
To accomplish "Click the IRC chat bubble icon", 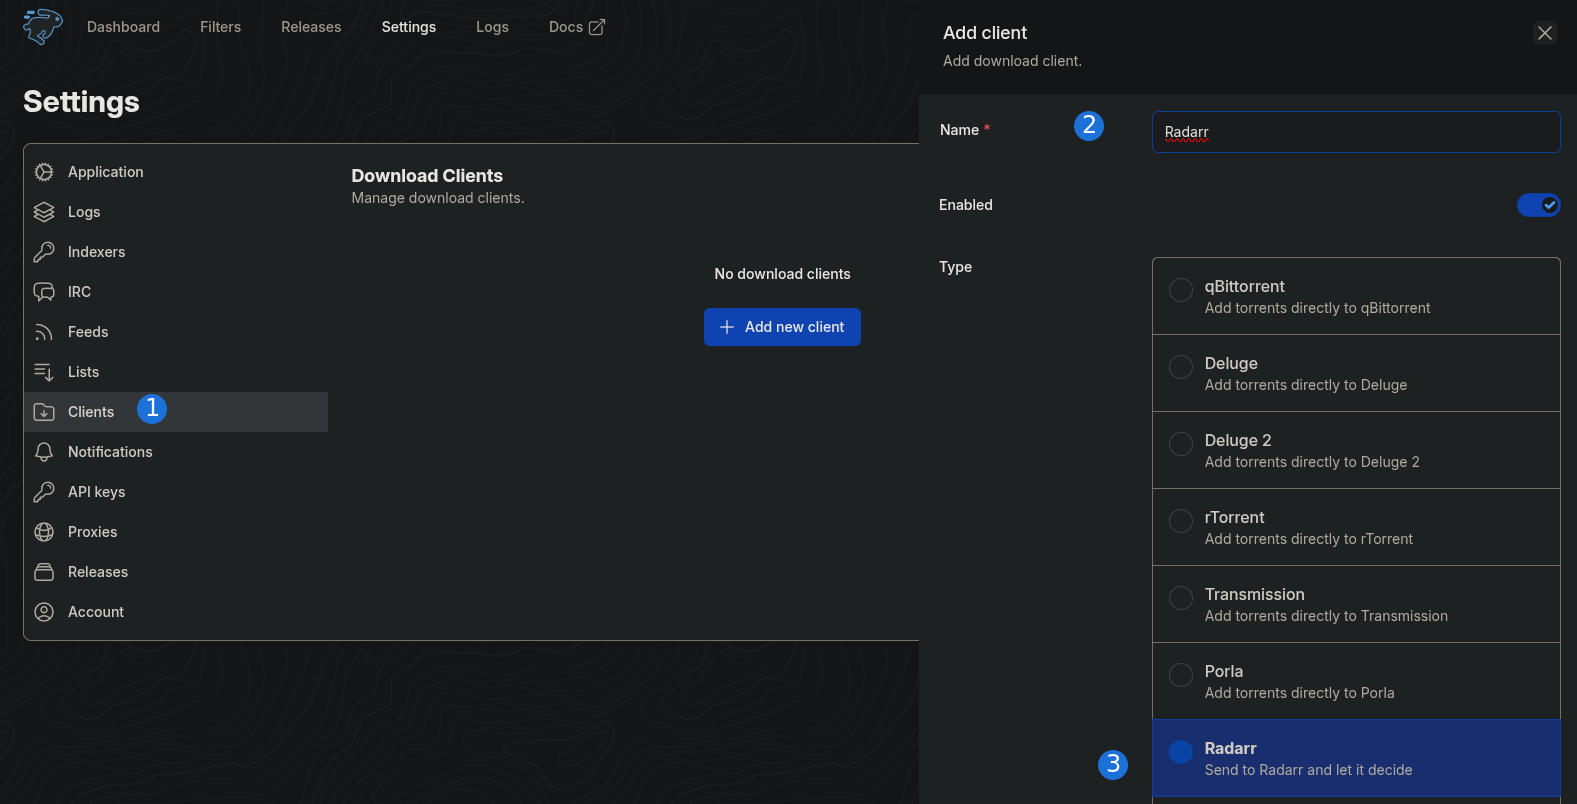I will coord(44,292).
